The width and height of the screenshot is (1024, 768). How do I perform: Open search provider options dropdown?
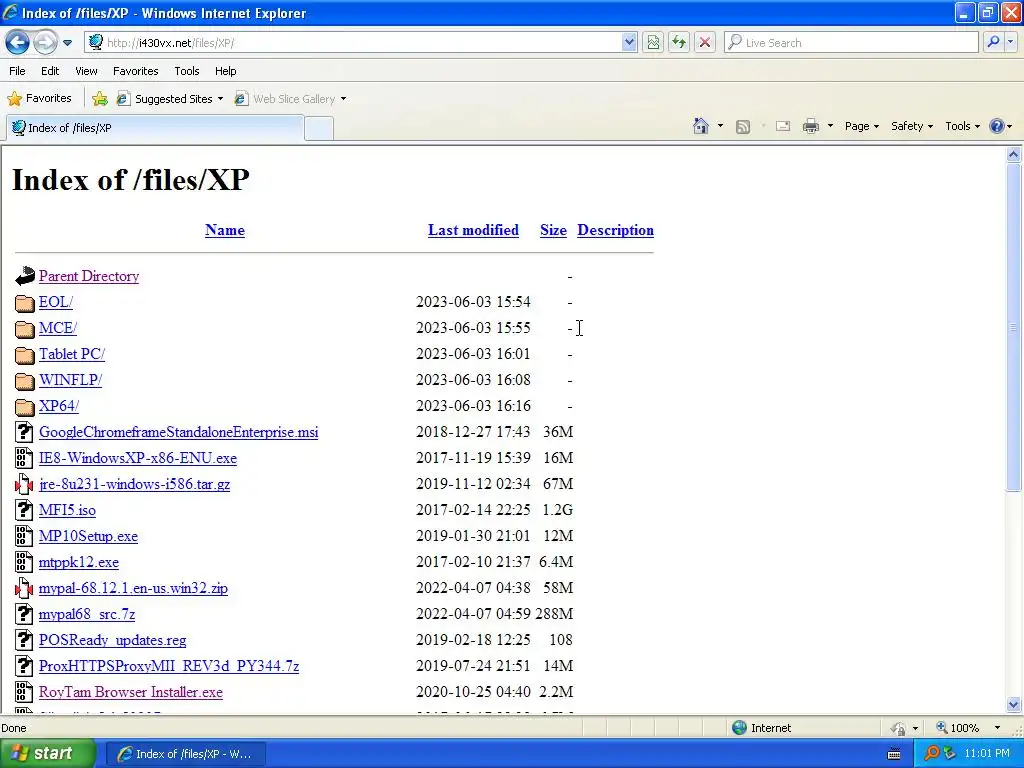(x=1010, y=43)
